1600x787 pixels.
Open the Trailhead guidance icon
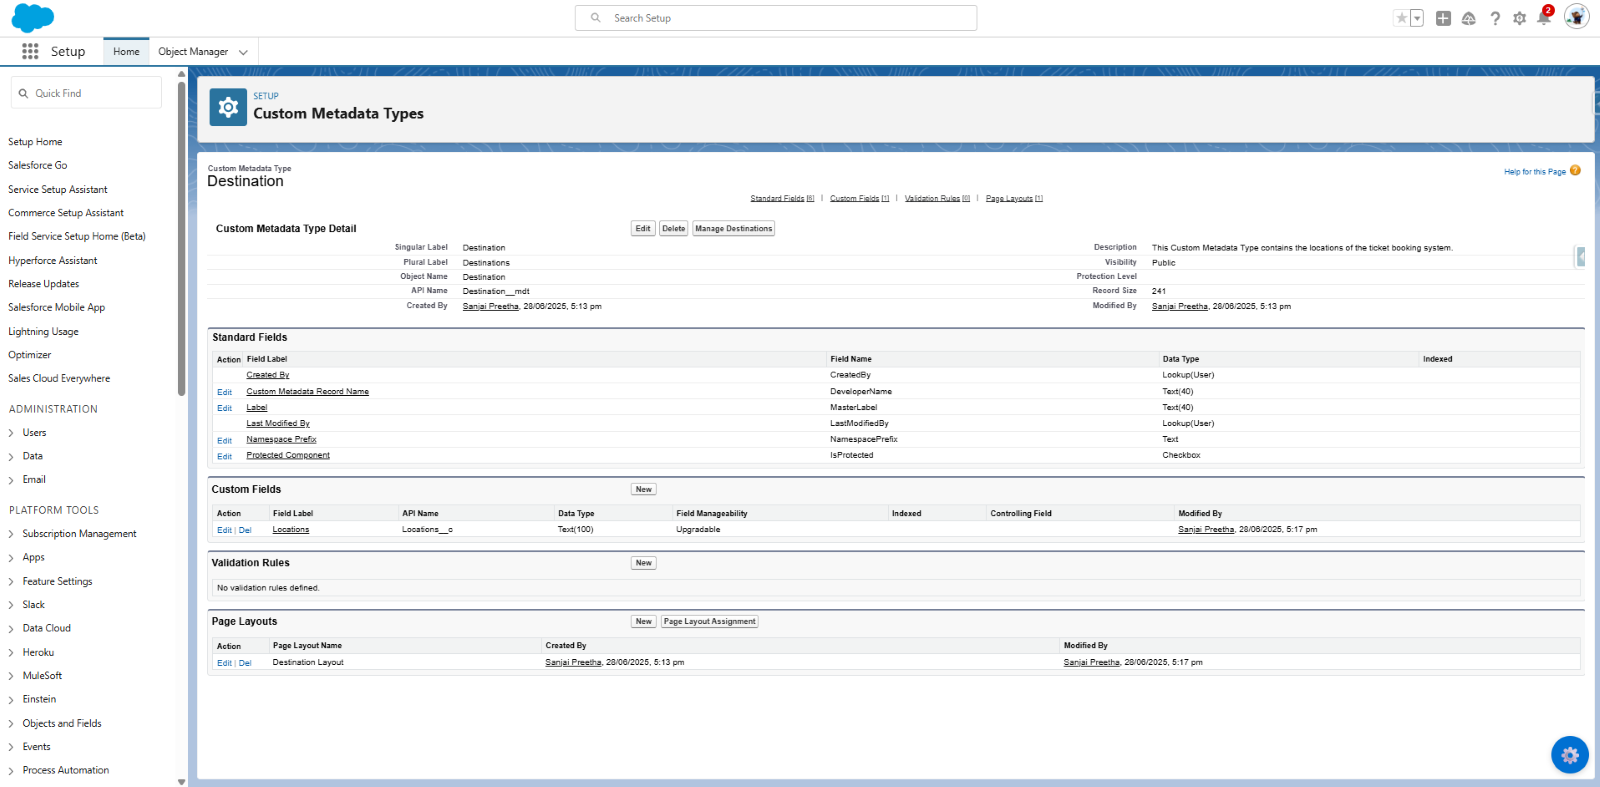[1469, 18]
